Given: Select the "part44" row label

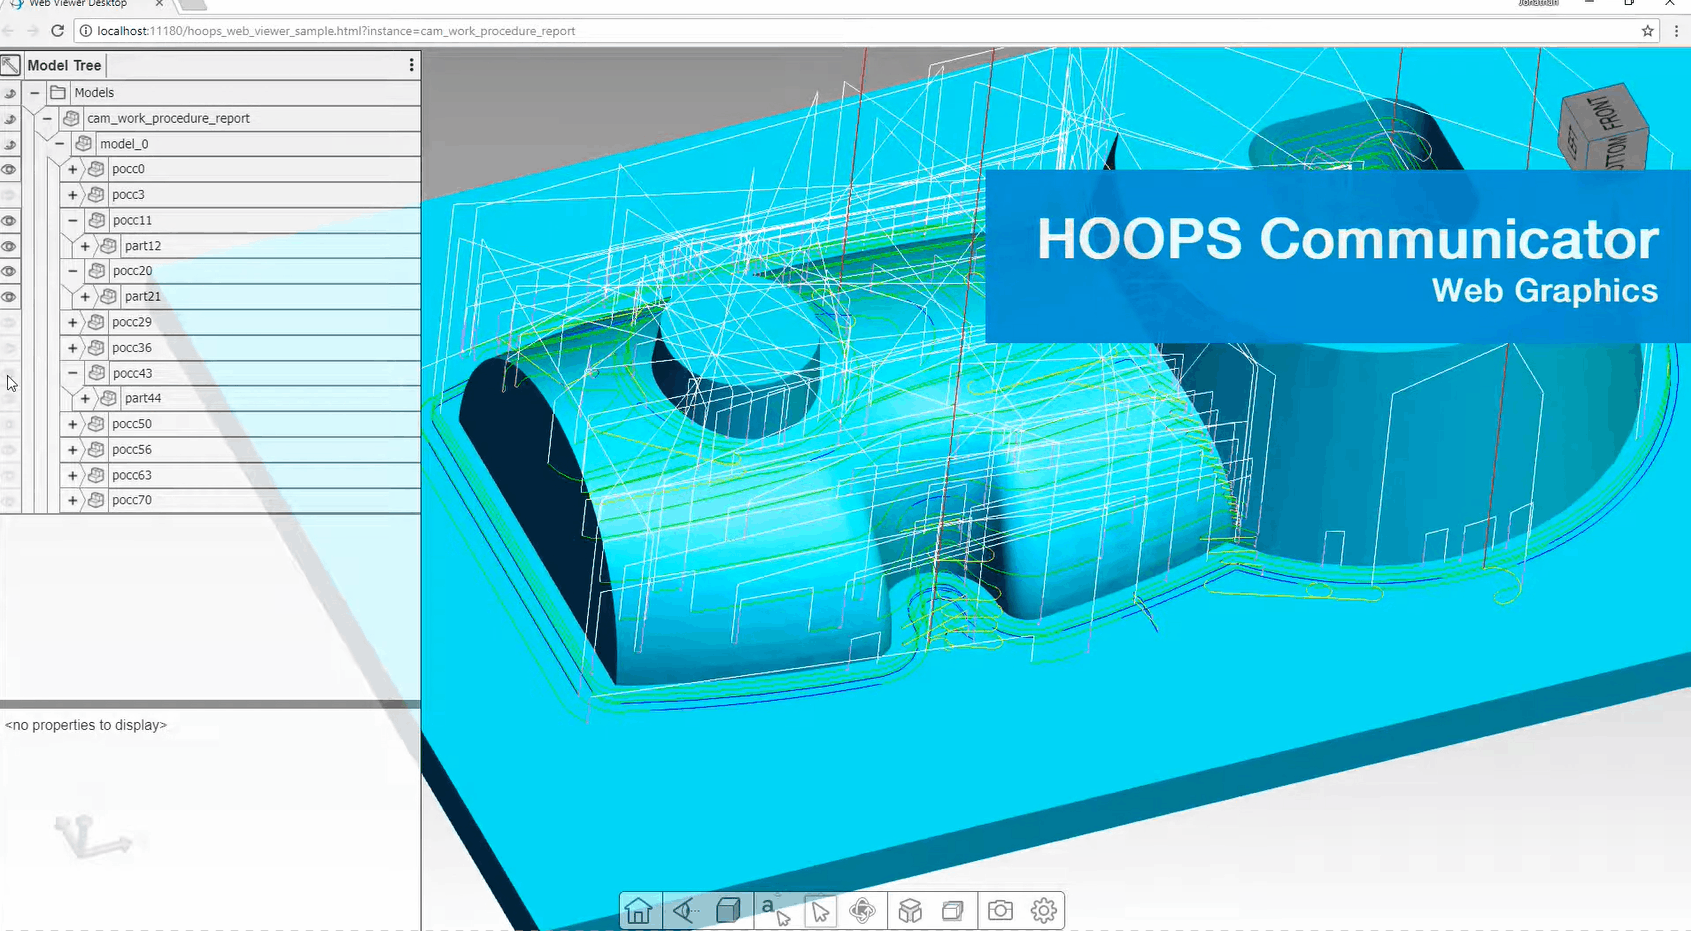Looking at the screenshot, I should tap(143, 398).
